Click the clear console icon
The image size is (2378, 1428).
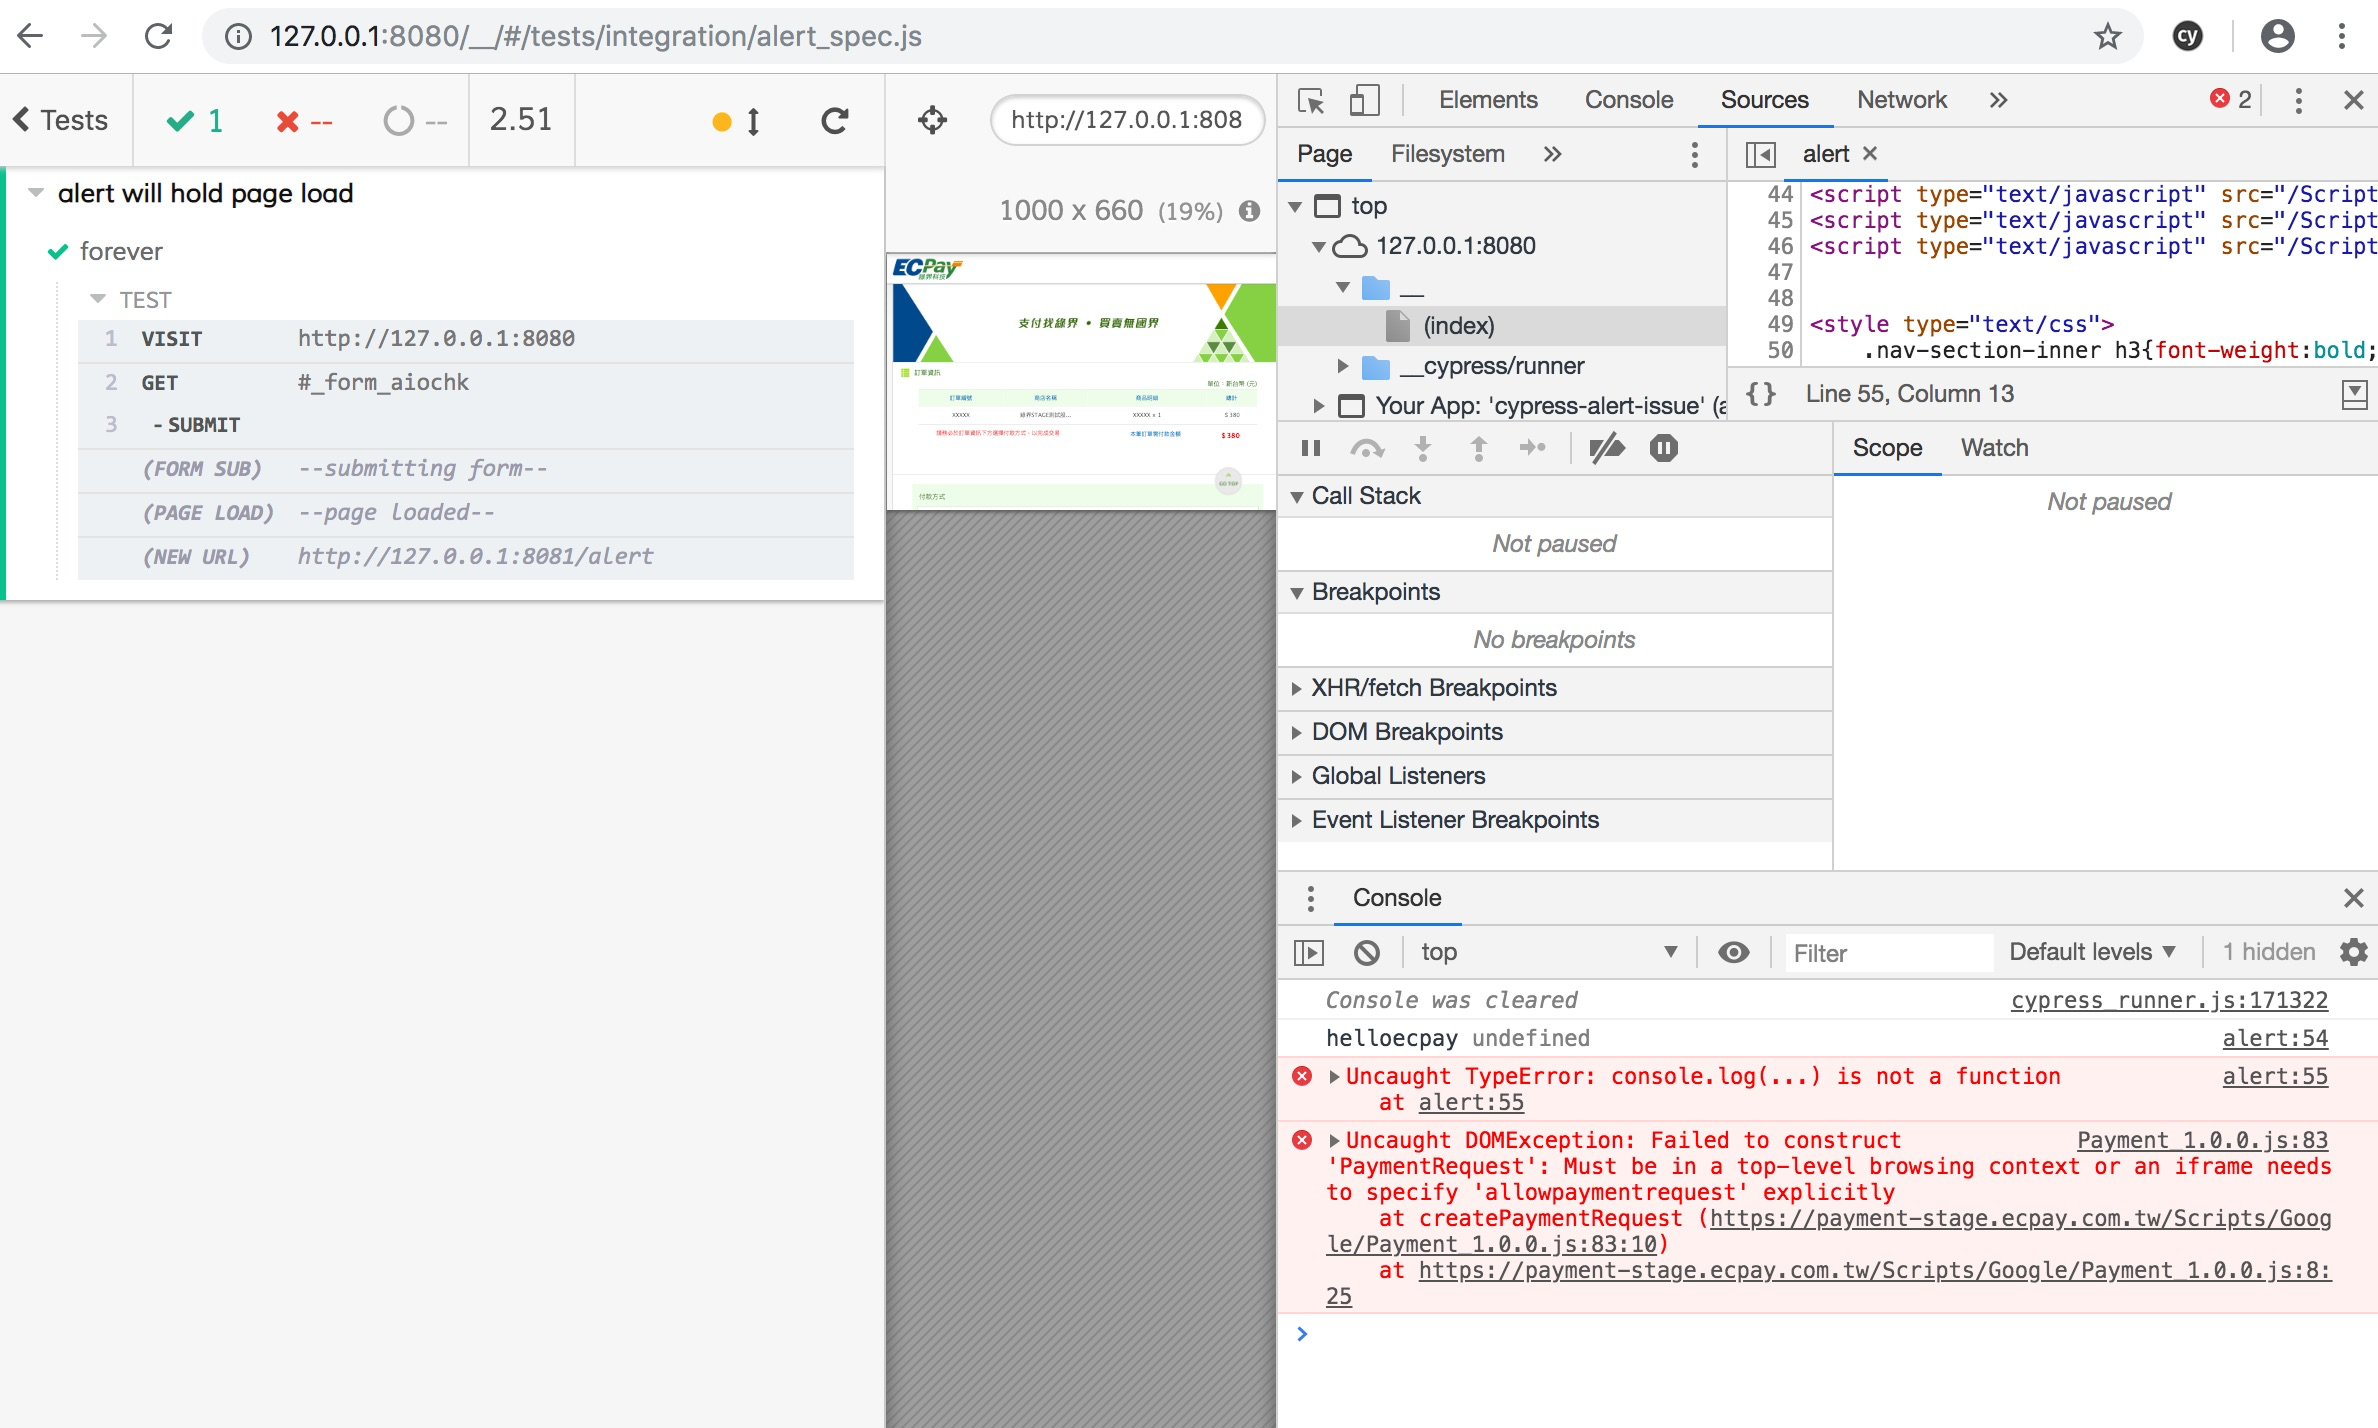[1367, 953]
